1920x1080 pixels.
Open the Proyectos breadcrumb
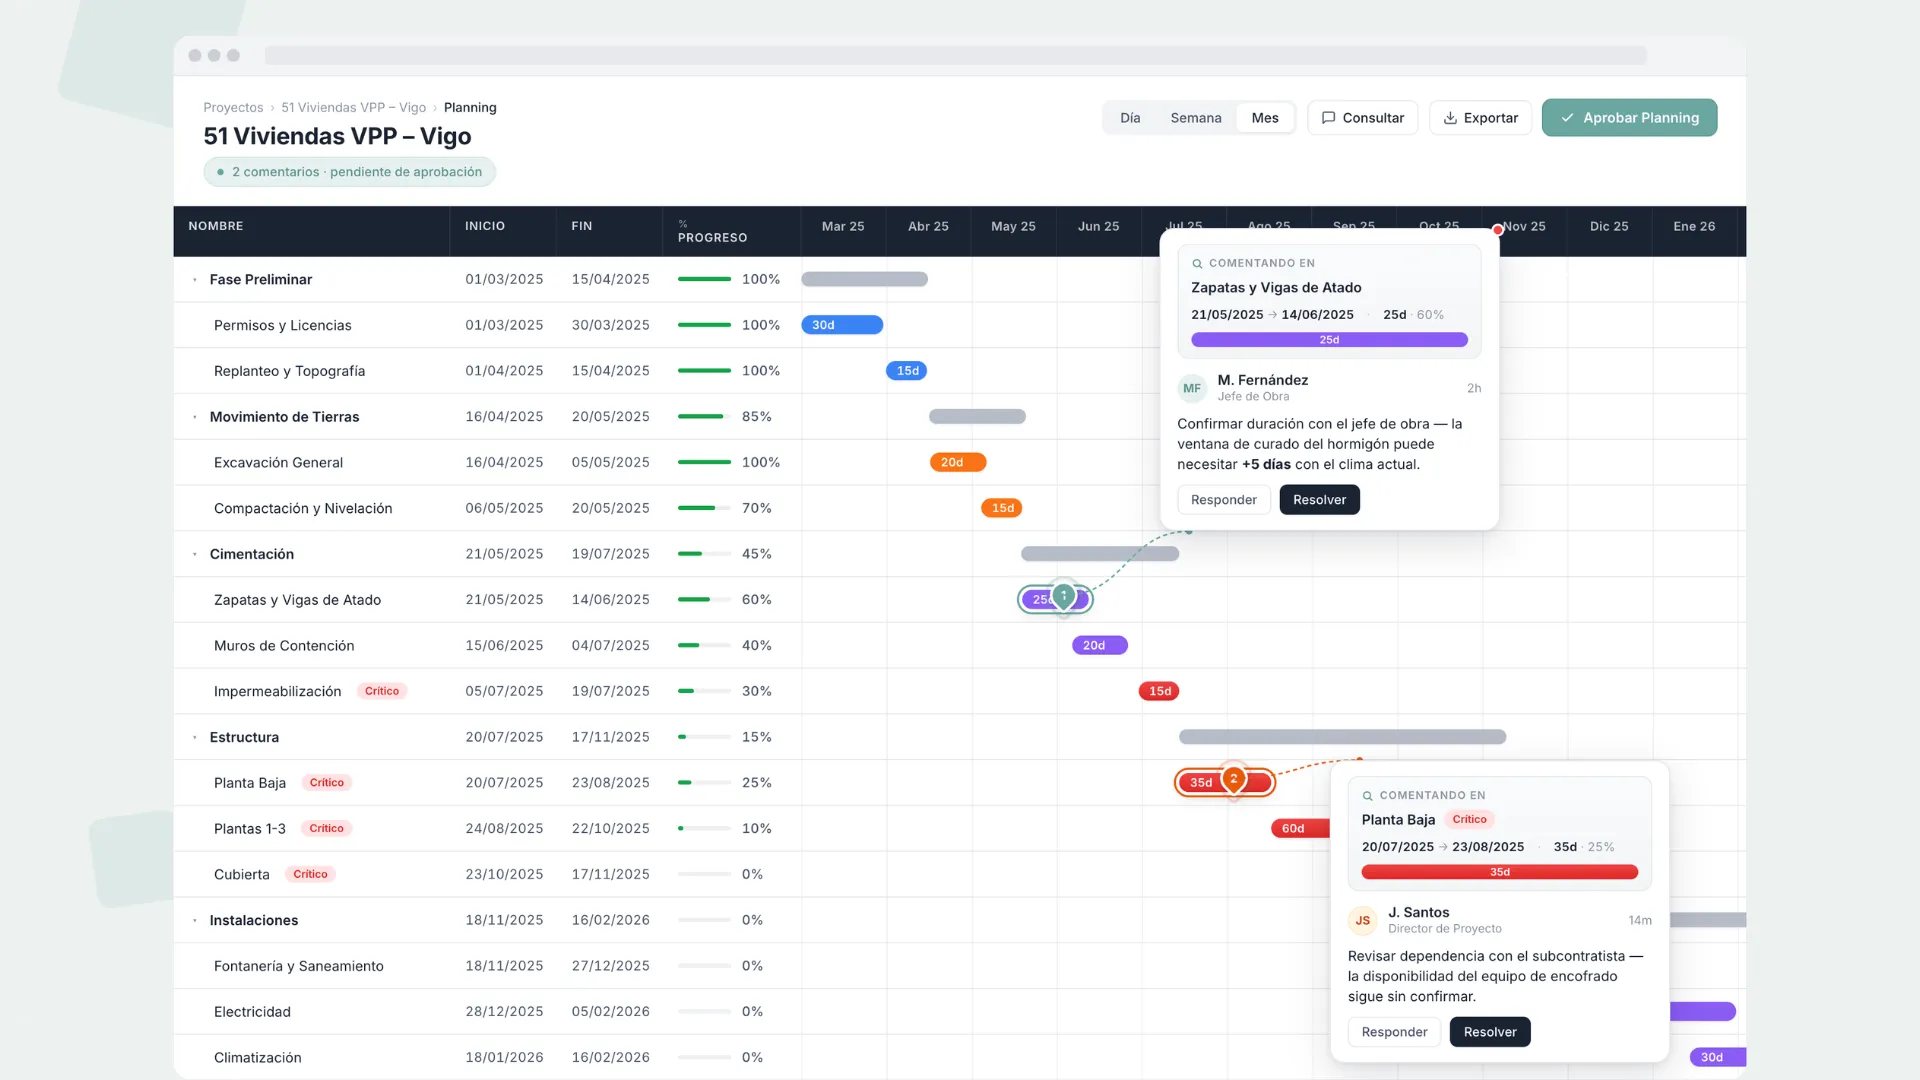(x=233, y=108)
